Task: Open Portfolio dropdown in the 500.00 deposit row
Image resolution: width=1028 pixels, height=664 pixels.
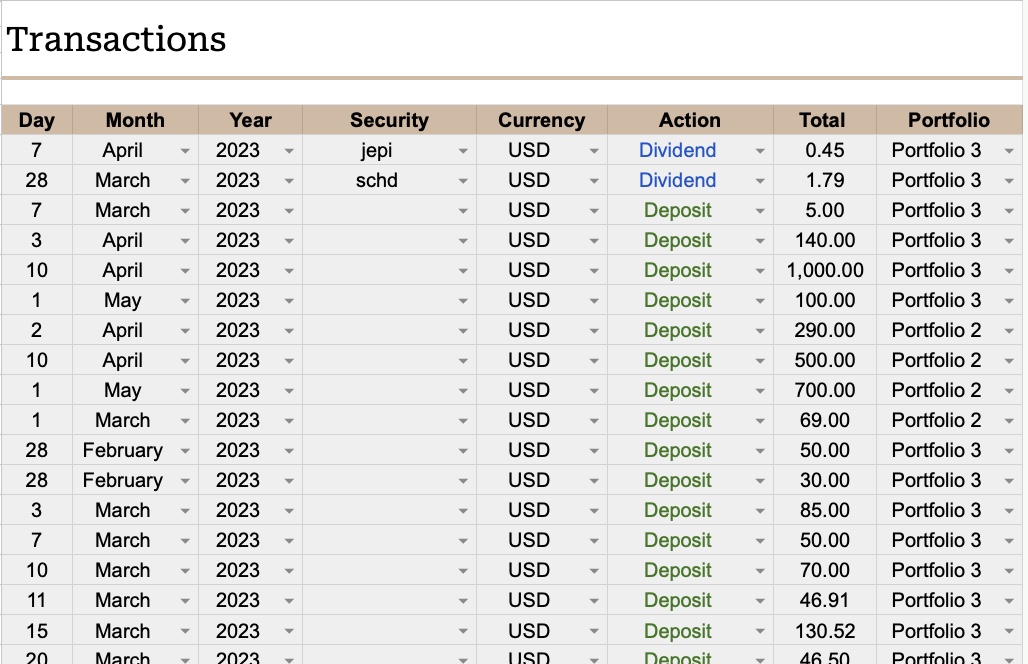Action: (1008, 361)
